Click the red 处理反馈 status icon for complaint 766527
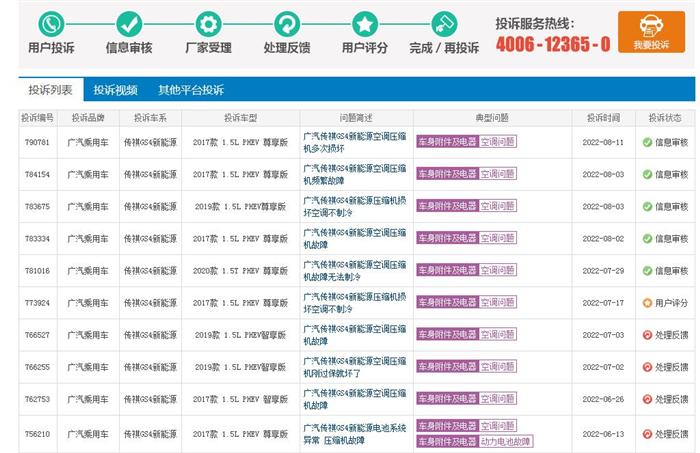 (x=647, y=335)
